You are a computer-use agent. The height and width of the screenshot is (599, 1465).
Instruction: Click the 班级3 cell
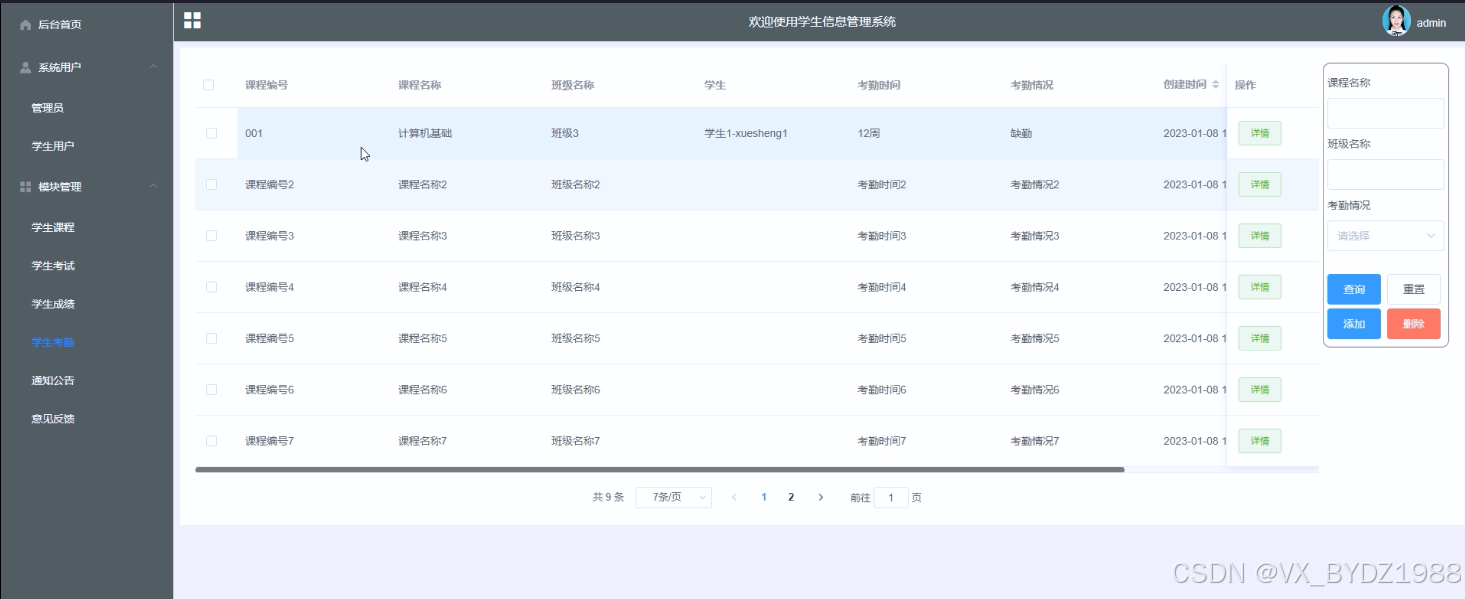point(565,133)
